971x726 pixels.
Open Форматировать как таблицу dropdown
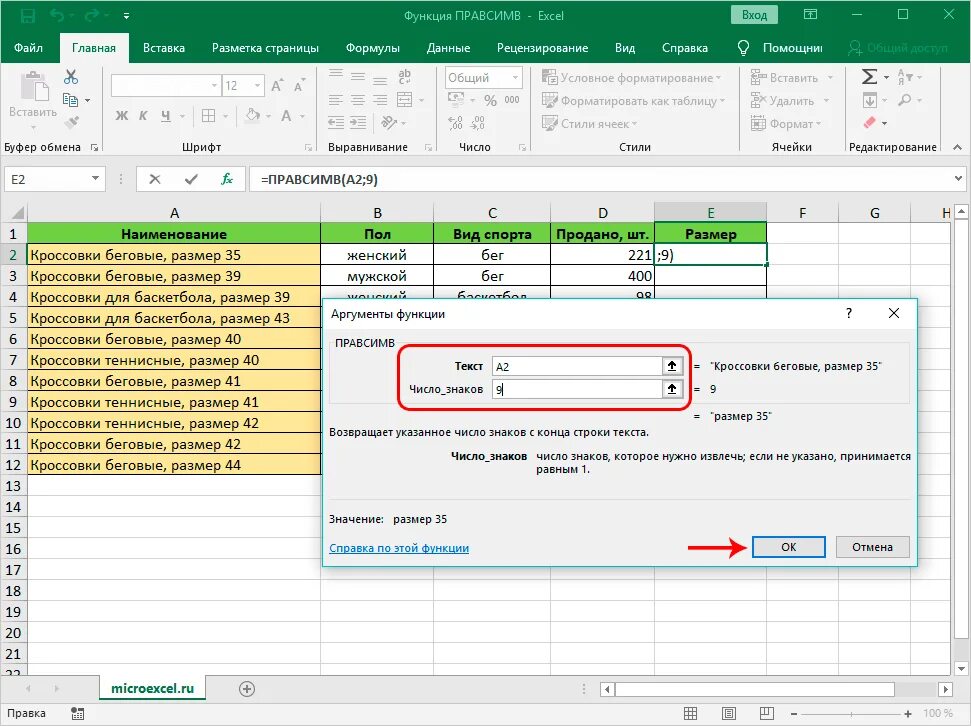click(x=634, y=100)
